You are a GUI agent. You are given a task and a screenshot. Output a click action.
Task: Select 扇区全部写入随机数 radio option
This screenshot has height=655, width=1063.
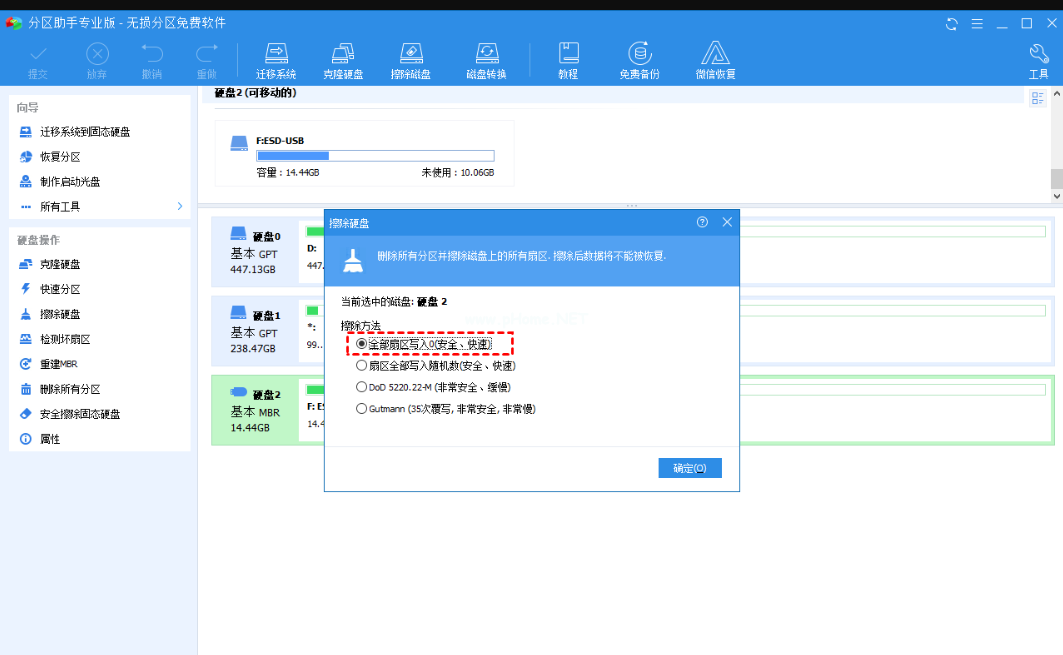tap(362, 365)
